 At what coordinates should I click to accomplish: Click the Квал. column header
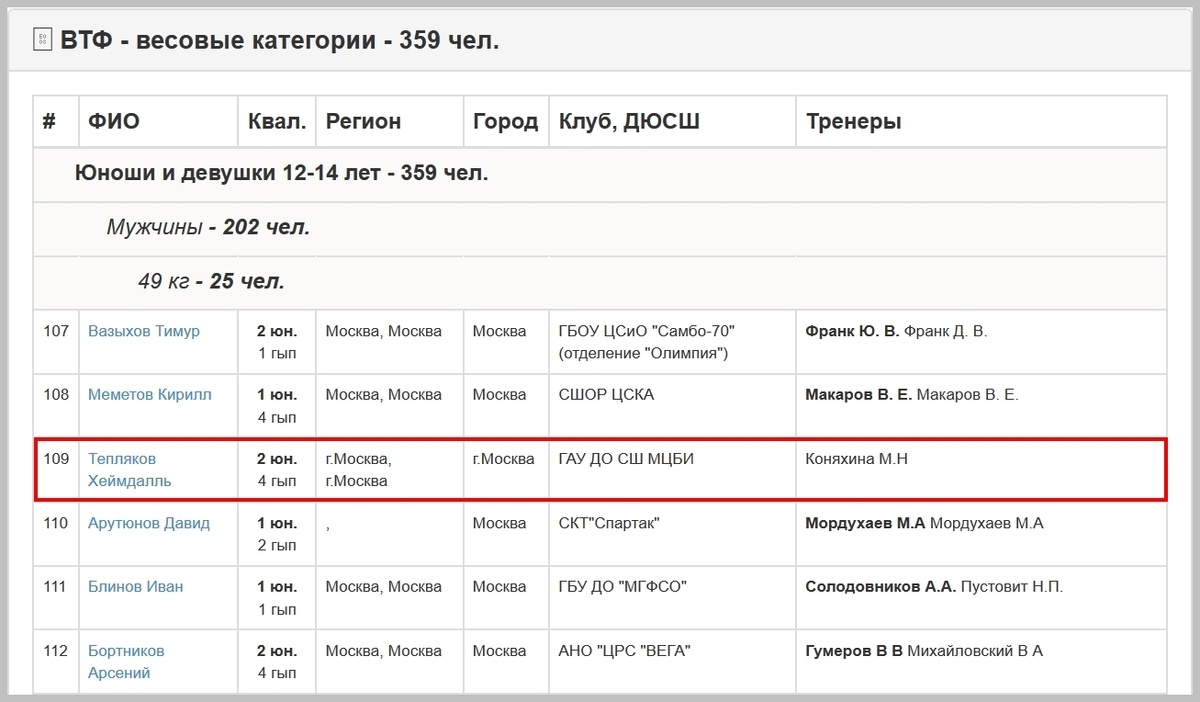tap(277, 121)
